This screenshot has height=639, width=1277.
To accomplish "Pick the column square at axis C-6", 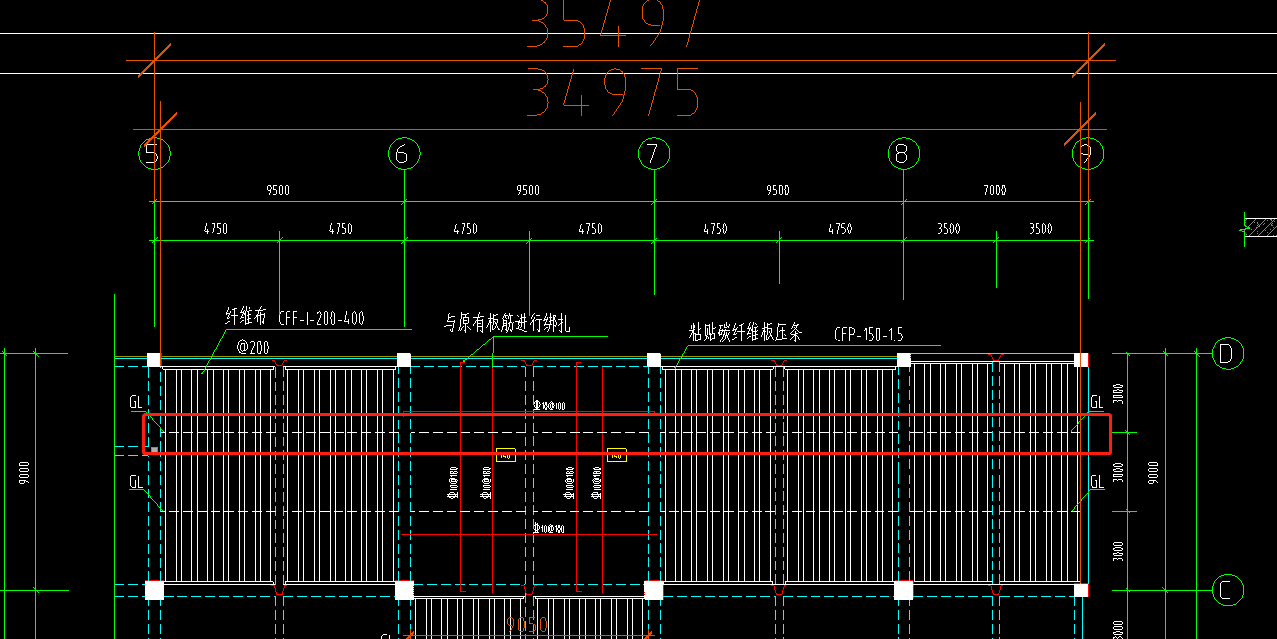I will coord(404,590).
